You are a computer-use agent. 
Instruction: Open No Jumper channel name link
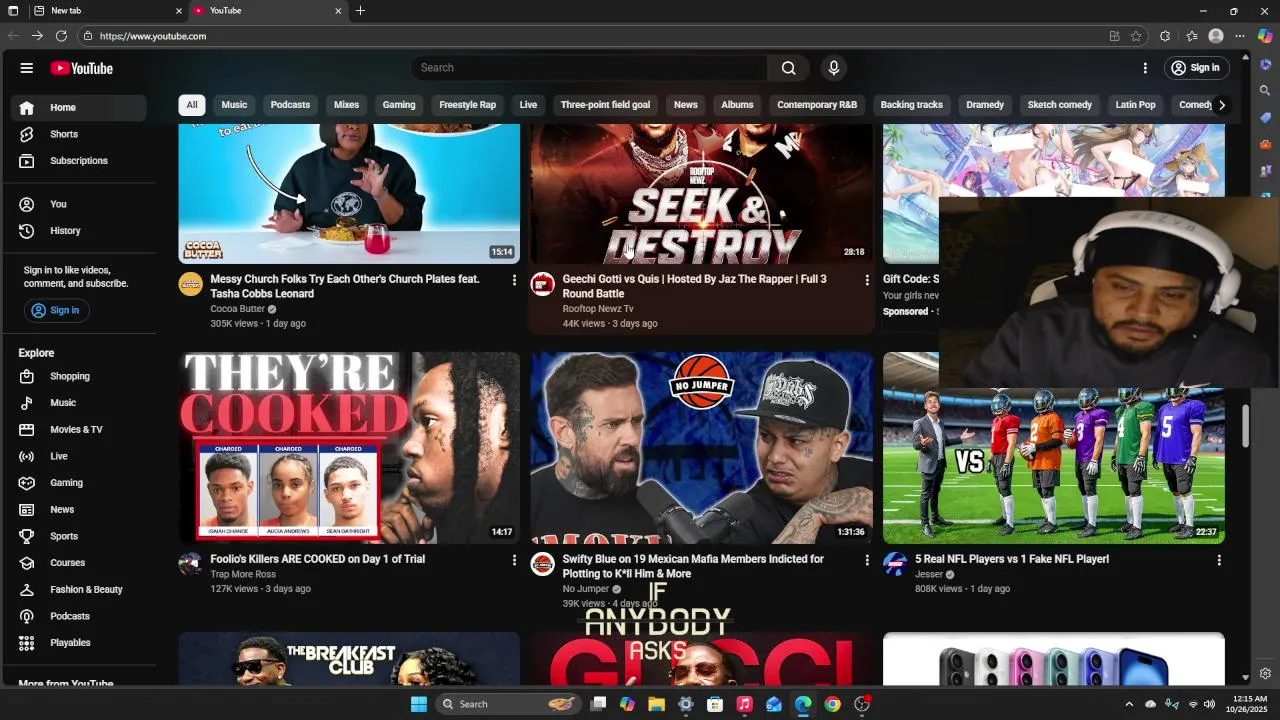[x=585, y=590]
